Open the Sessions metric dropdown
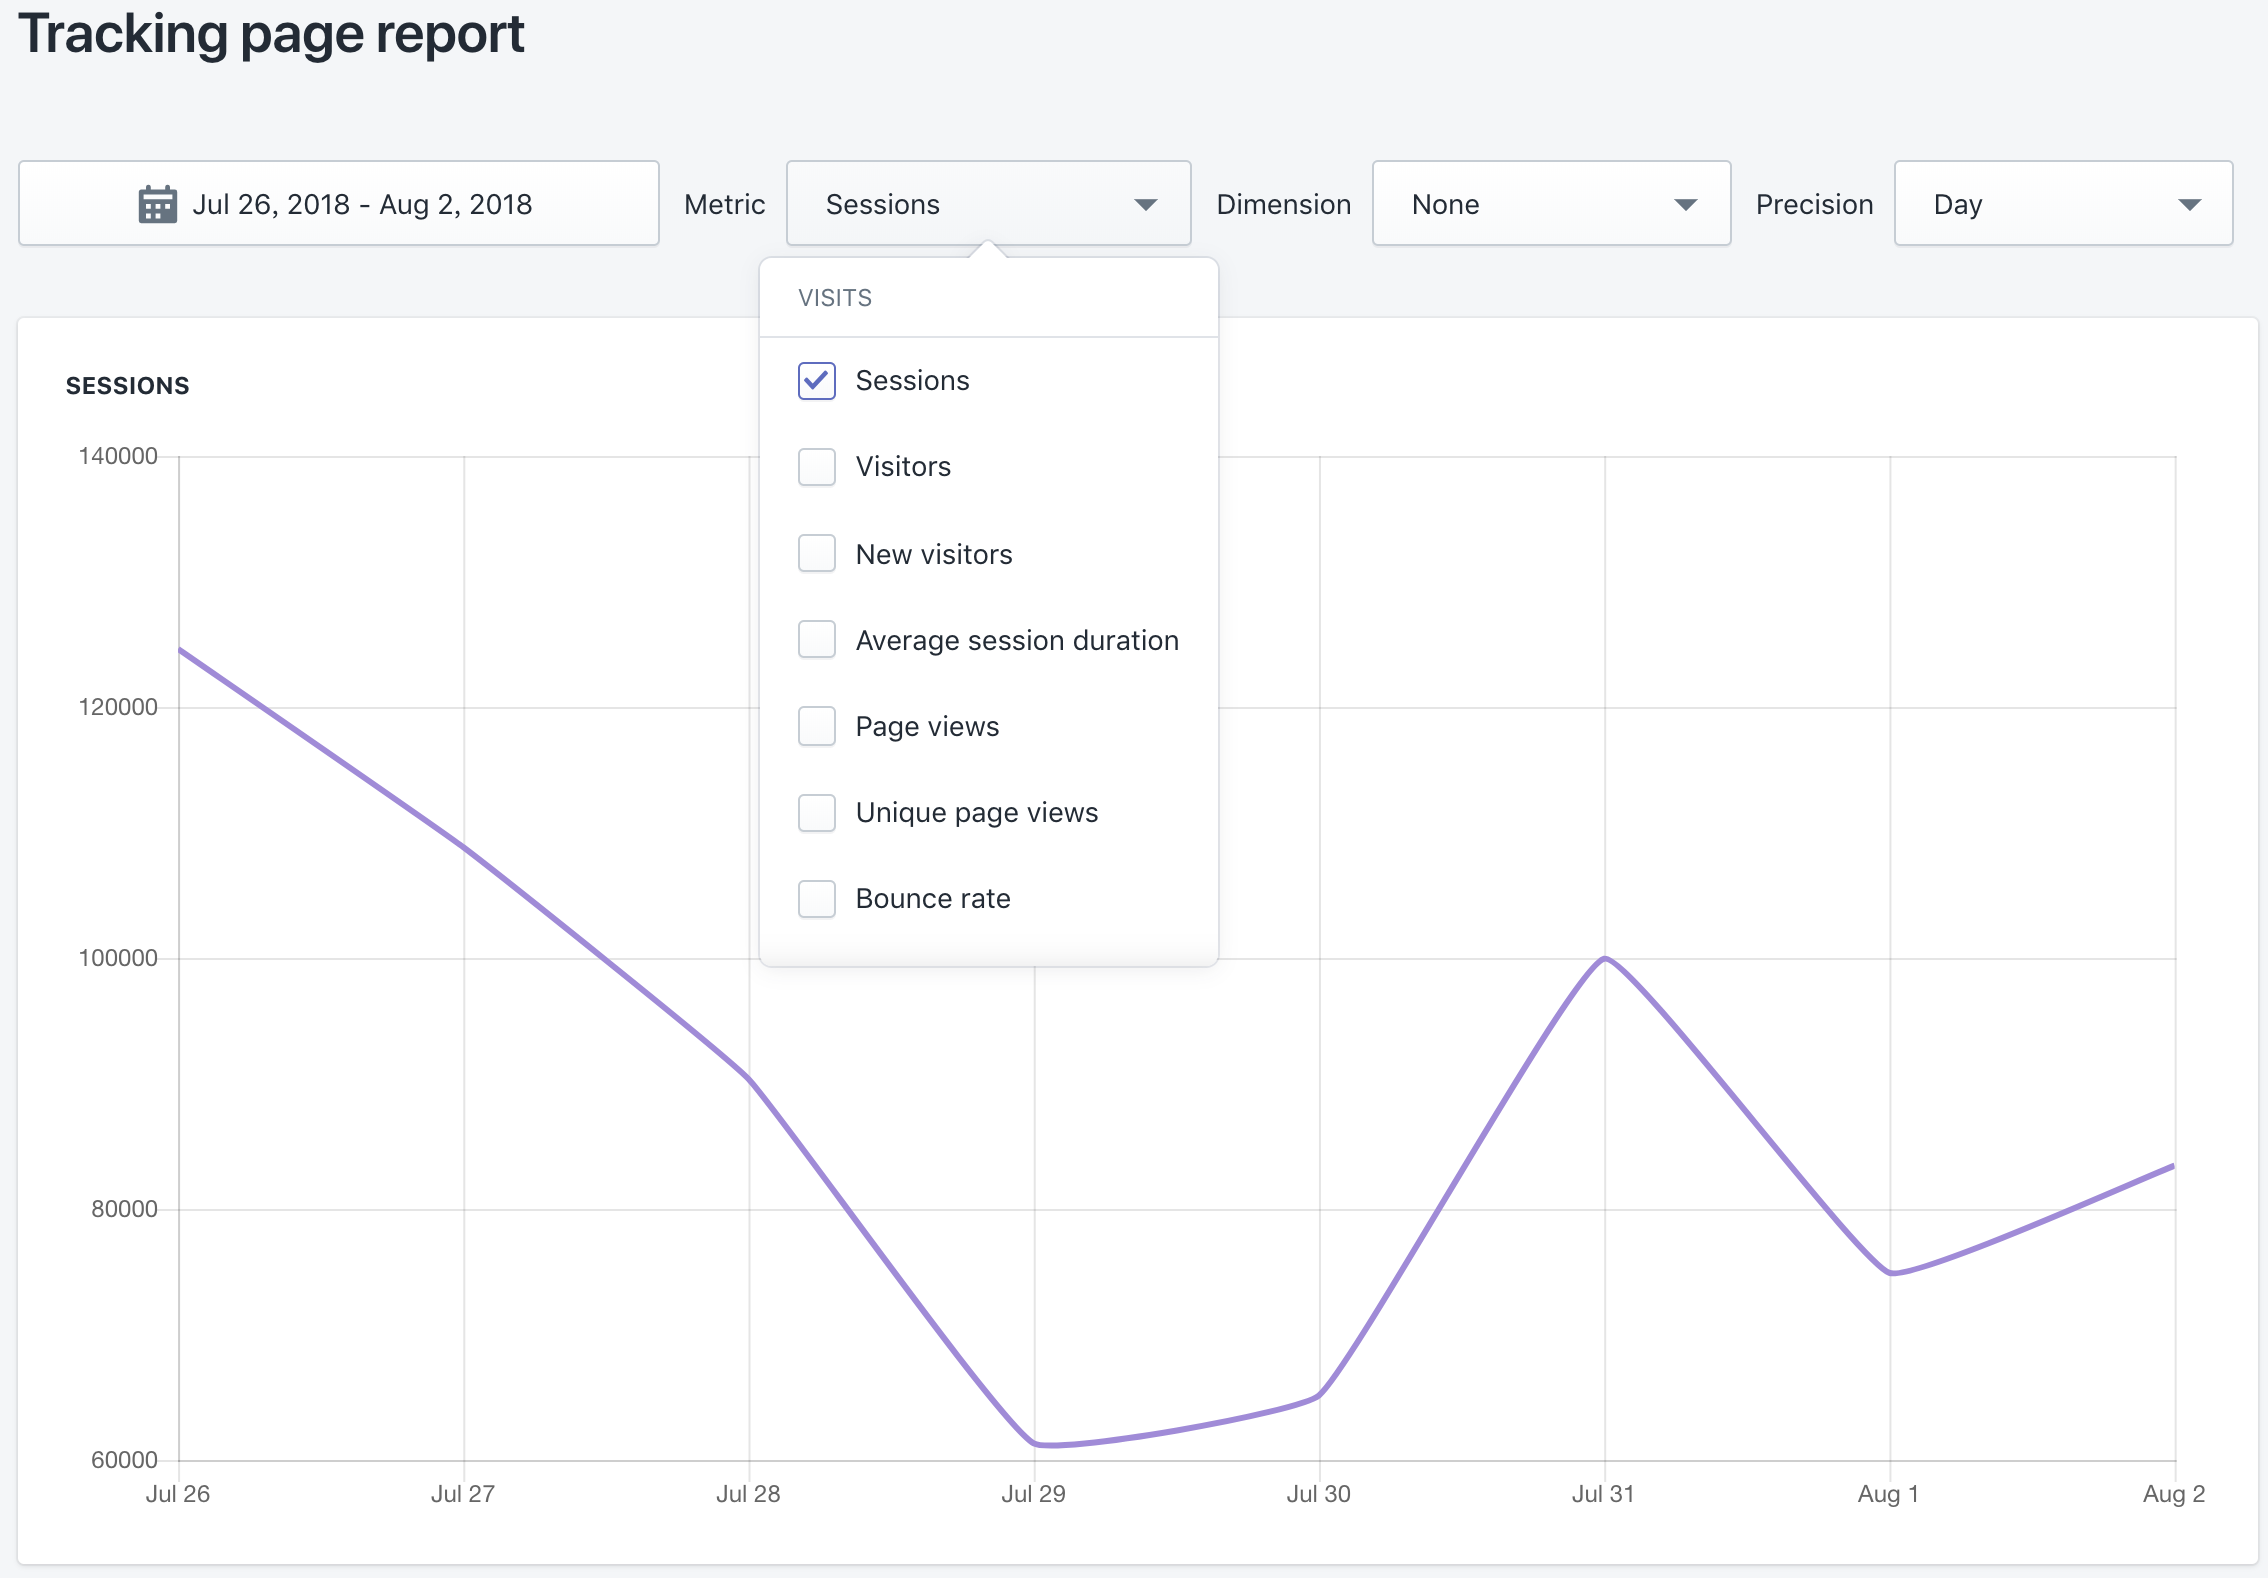 960,204
